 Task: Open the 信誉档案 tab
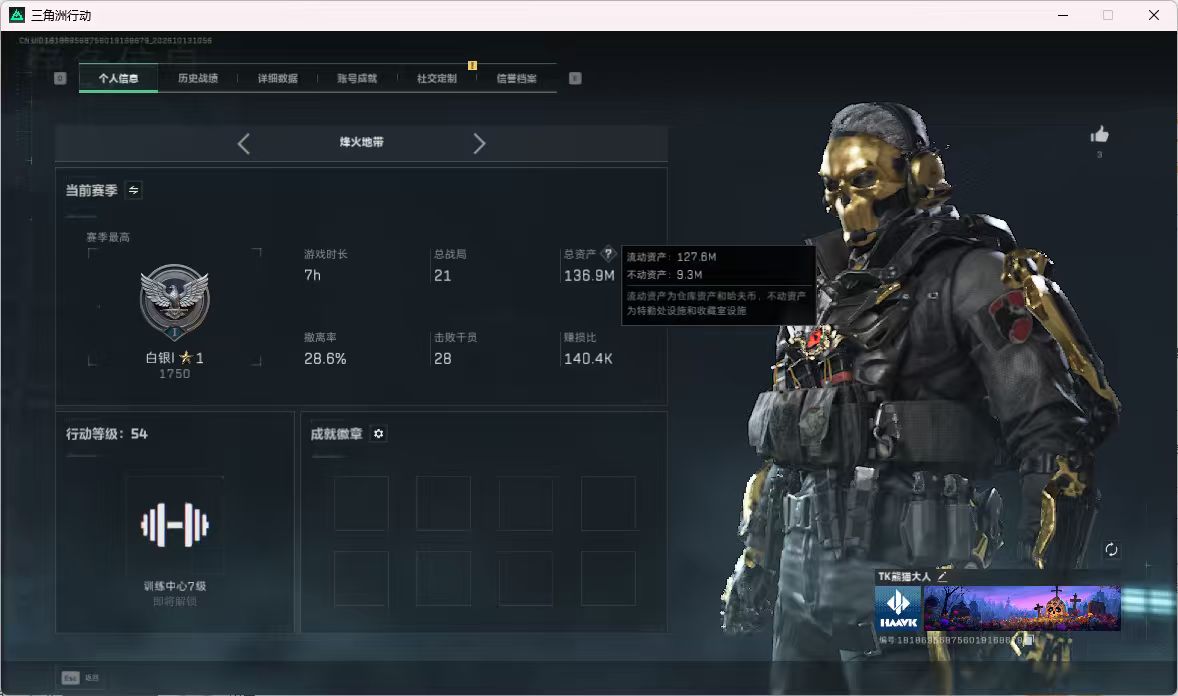tap(516, 78)
